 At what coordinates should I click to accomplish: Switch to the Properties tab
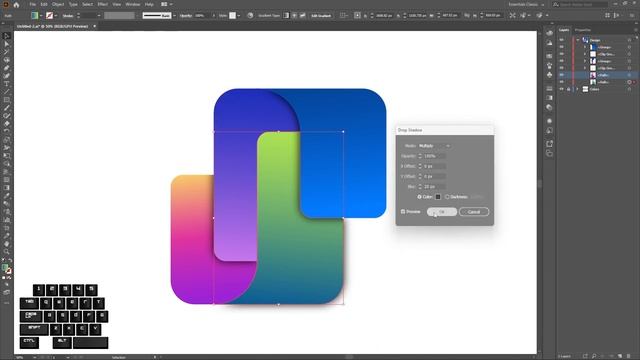tap(583, 30)
